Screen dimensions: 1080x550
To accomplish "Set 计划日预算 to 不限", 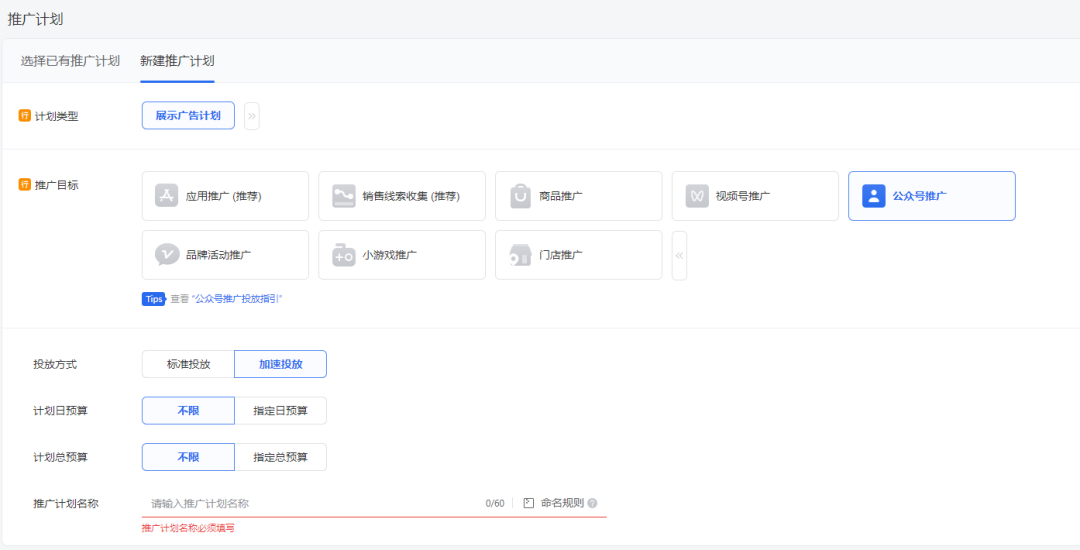I will tap(188, 411).
